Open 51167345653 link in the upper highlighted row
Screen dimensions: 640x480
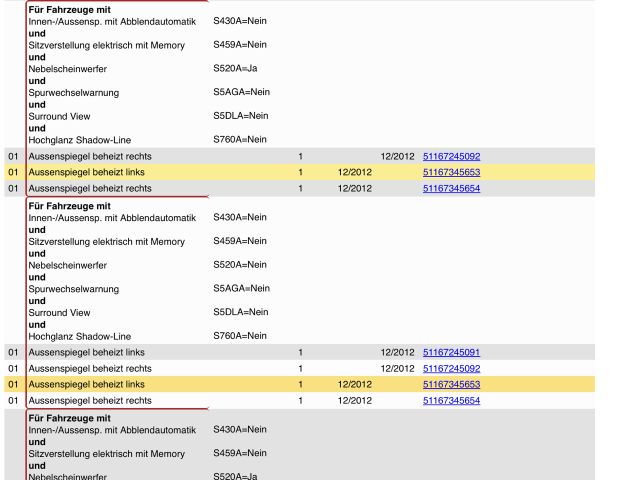pyautogui.click(x=451, y=173)
